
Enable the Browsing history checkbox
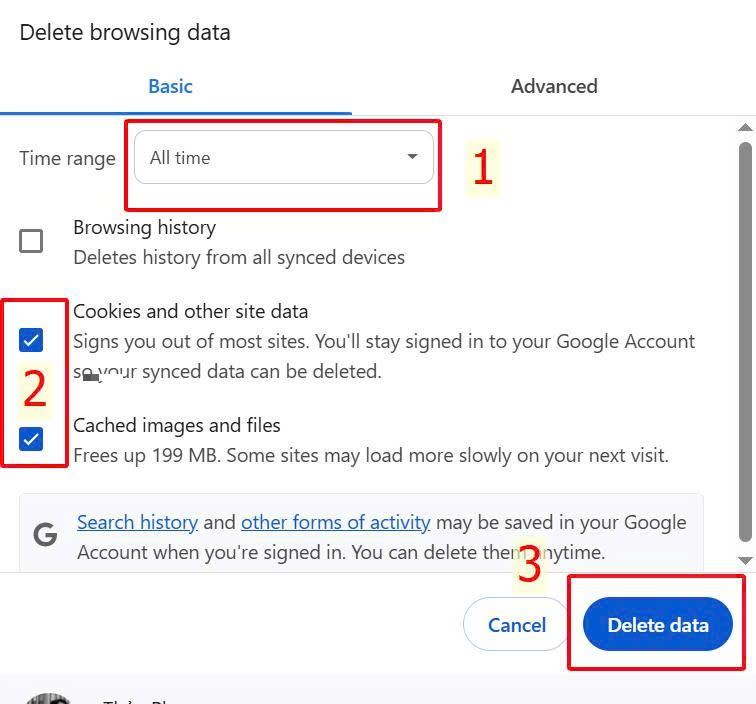pyautogui.click(x=32, y=241)
